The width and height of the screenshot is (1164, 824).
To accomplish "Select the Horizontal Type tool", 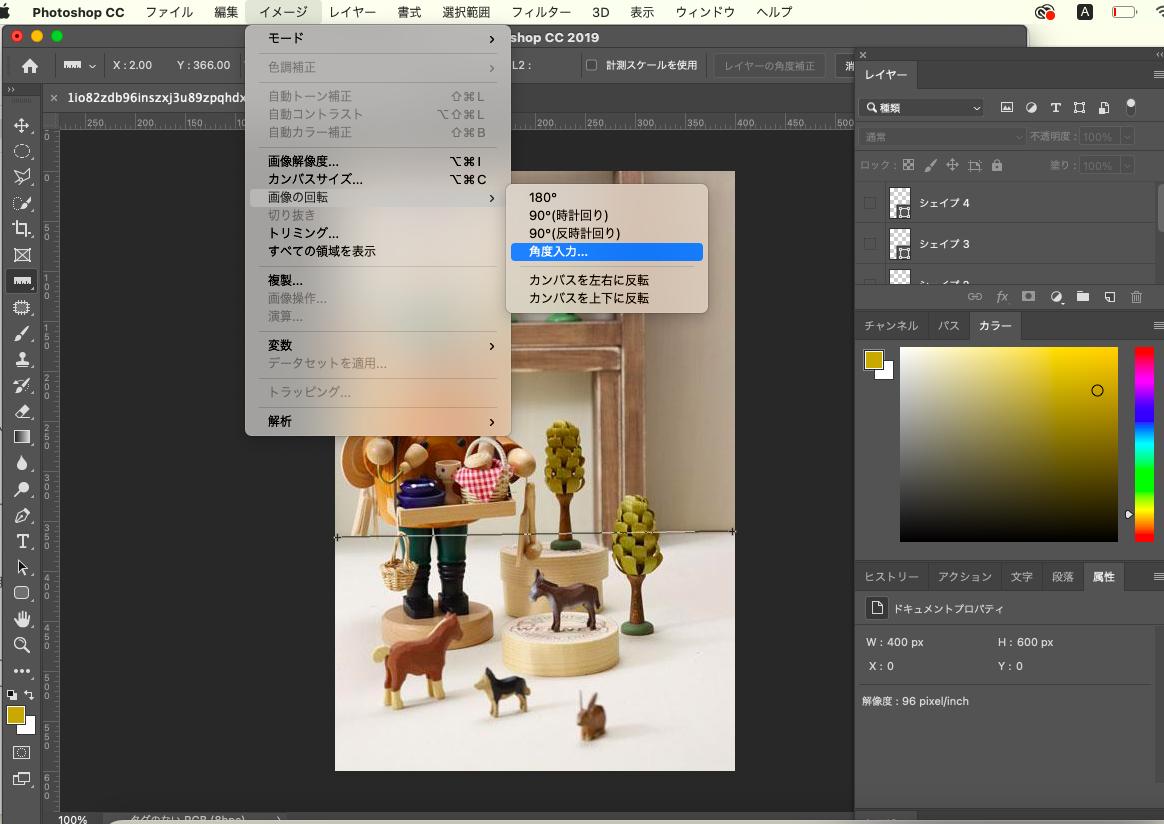I will pyautogui.click(x=22, y=541).
